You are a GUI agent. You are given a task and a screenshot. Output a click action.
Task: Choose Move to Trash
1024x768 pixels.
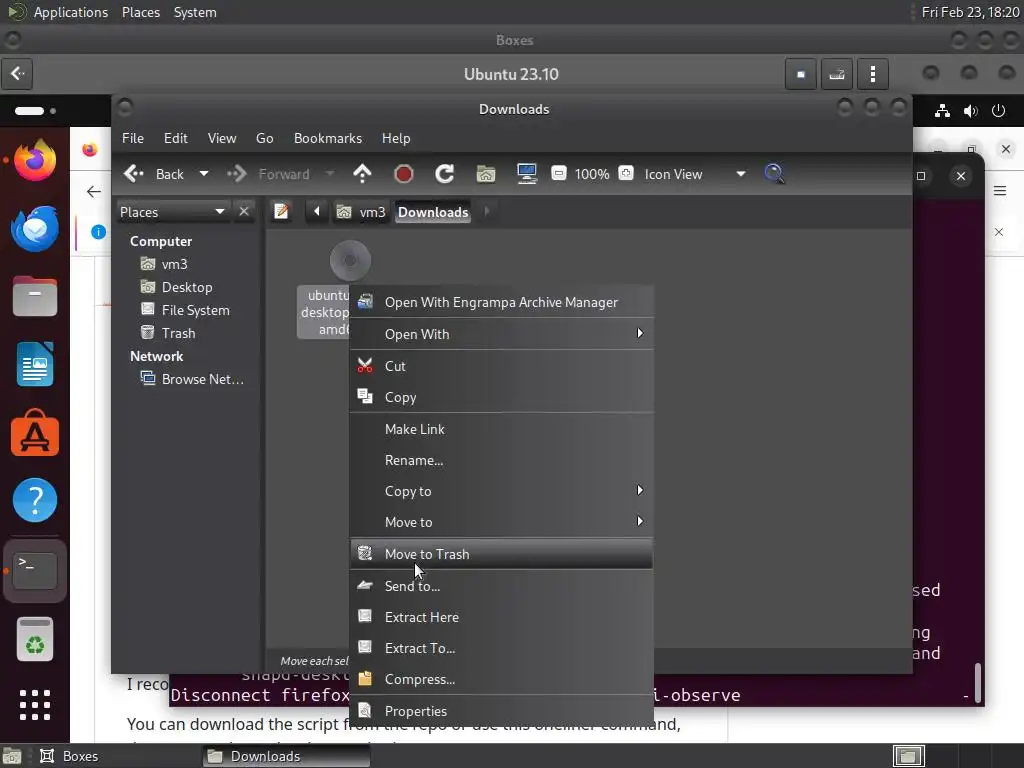[x=502, y=554]
